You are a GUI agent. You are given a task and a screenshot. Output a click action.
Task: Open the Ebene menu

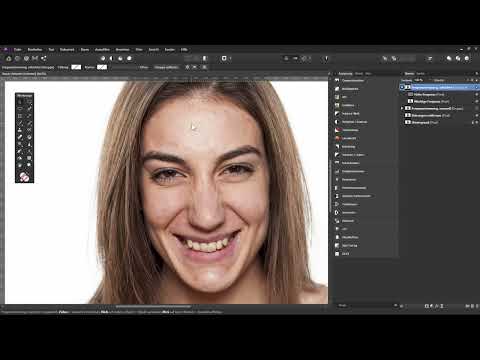[x=85, y=50]
